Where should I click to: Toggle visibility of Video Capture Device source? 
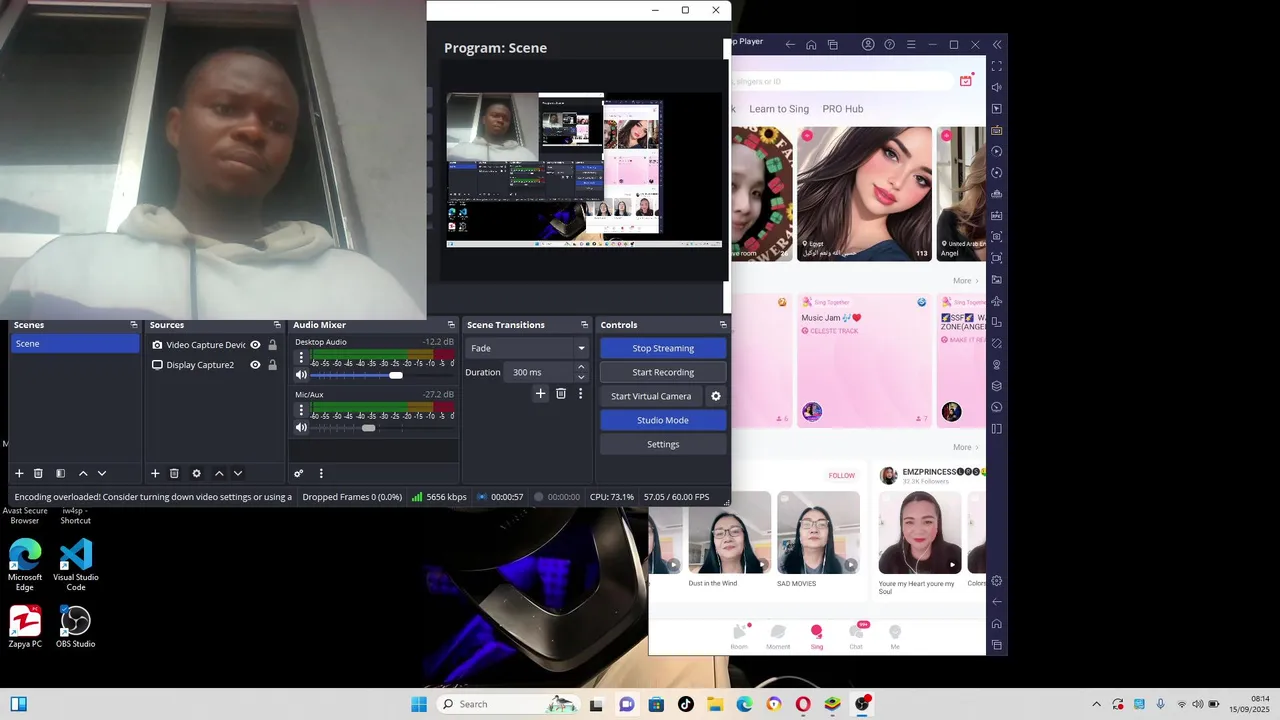click(x=255, y=345)
